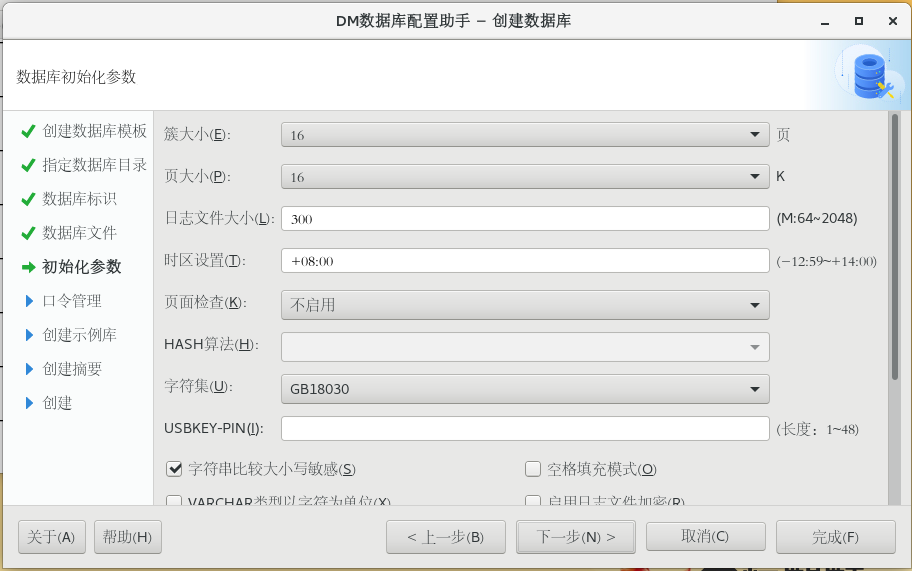Click the green checkmark beside 数据库文件
The image size is (912, 571).
tap(28, 233)
